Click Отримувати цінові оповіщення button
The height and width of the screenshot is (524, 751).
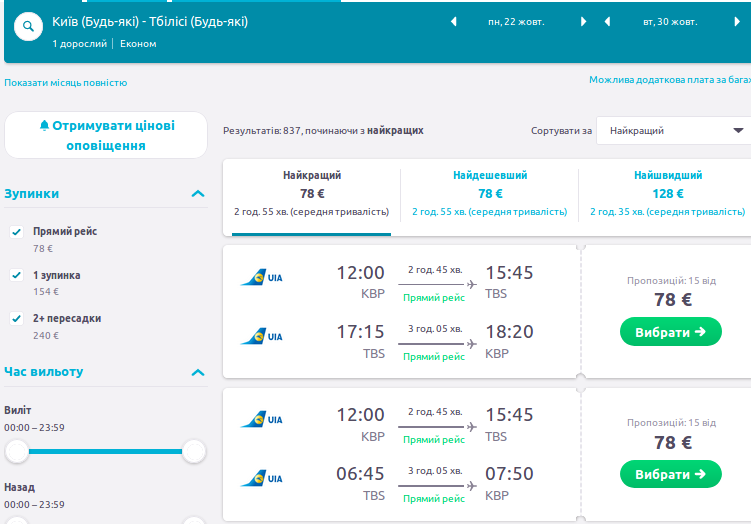[106, 135]
